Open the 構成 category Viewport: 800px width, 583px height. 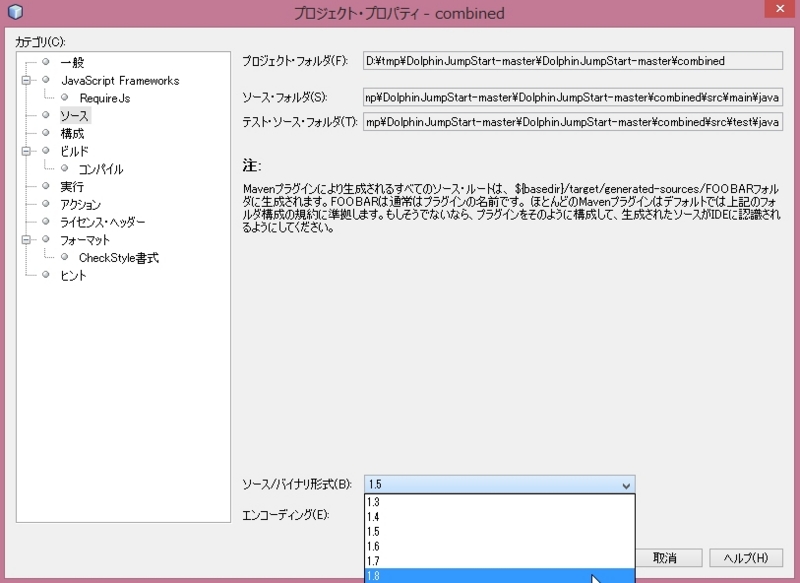click(72, 134)
